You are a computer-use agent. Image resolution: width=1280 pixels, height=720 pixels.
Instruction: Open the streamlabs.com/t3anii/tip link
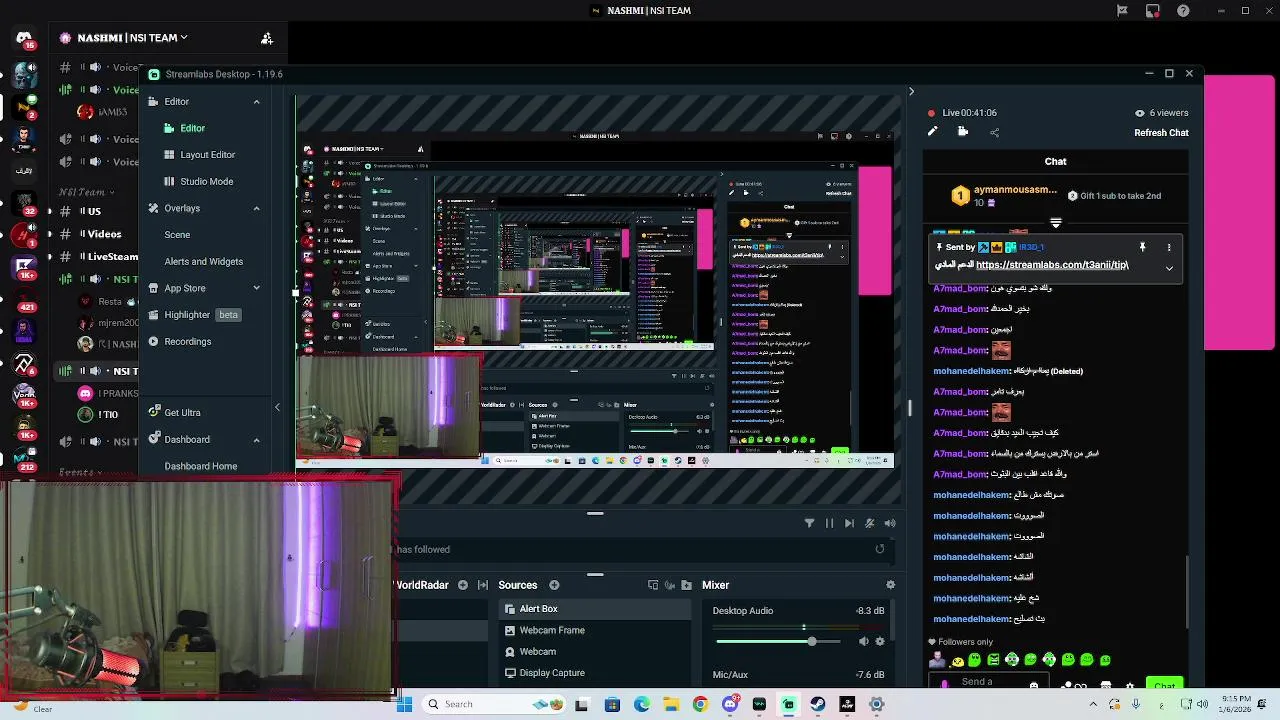click(x=1052, y=265)
